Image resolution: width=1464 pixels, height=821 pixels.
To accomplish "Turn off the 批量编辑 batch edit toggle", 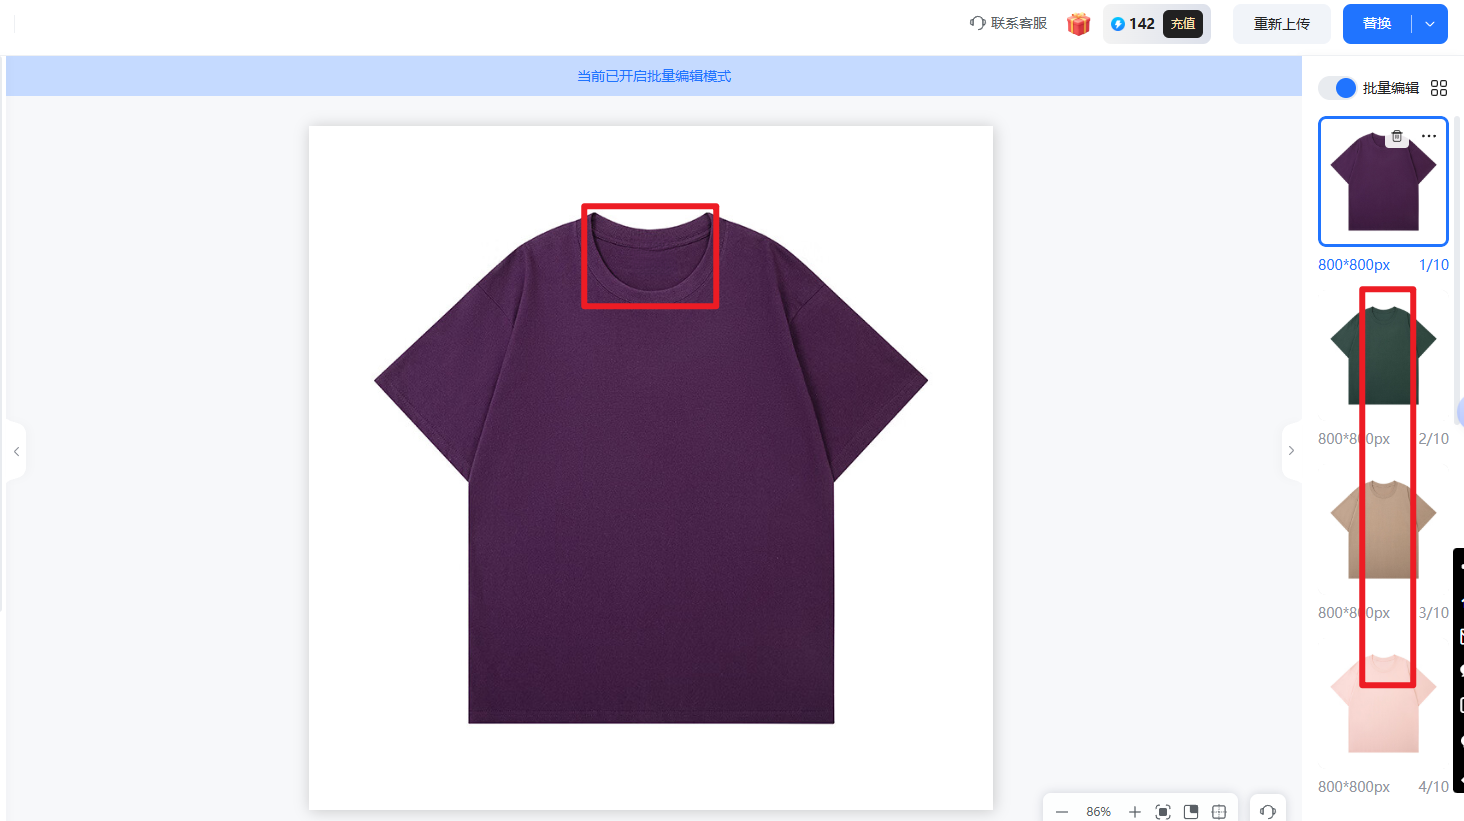I will point(1337,88).
